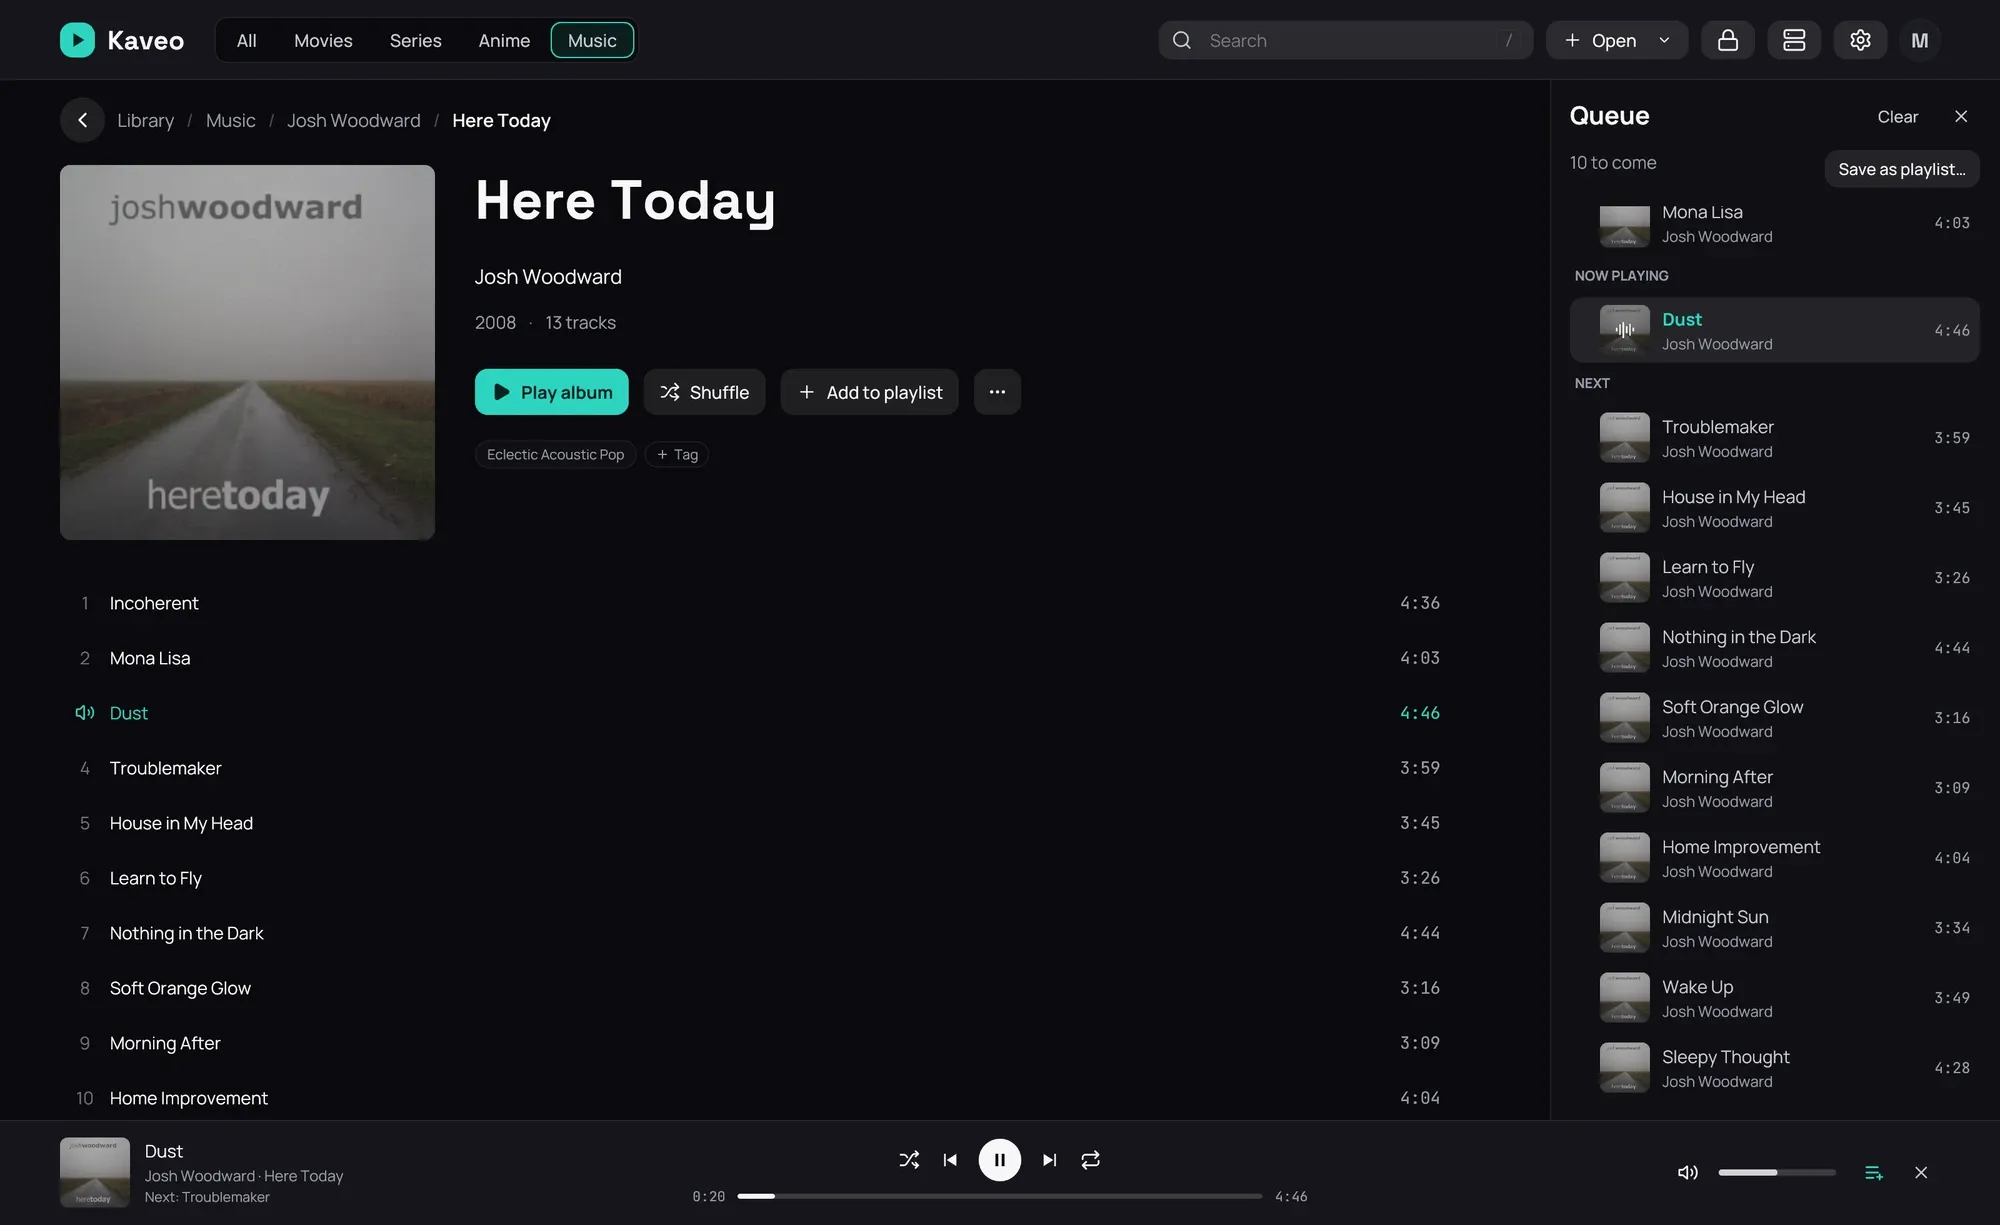Select Wake Up in the queue

point(1774,998)
